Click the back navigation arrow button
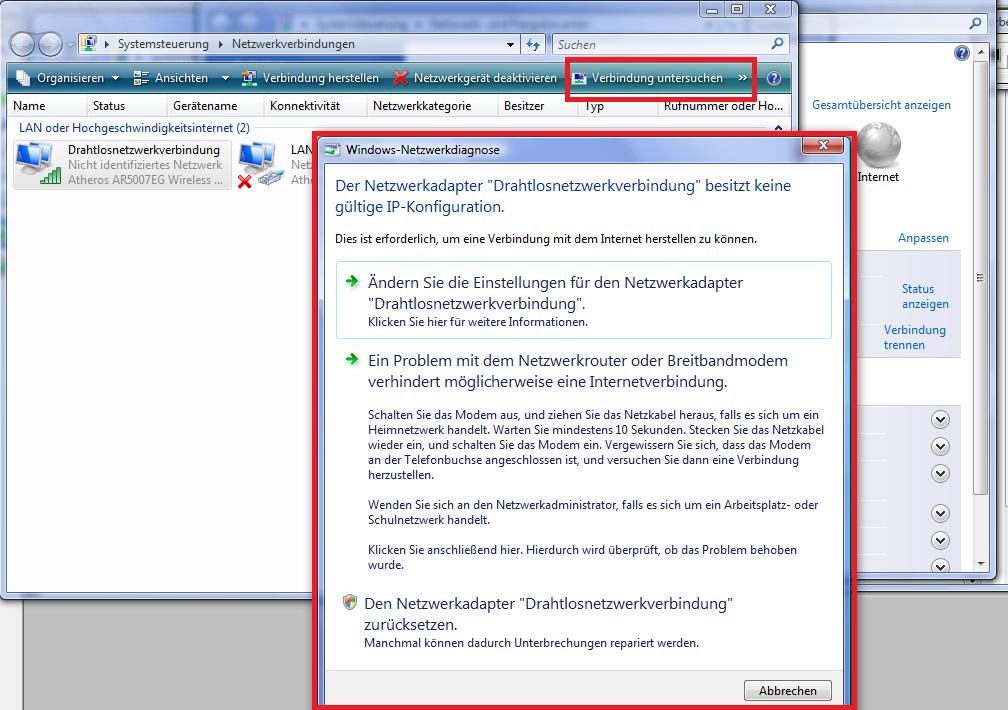This screenshot has height=710, width=1008. 24,44
